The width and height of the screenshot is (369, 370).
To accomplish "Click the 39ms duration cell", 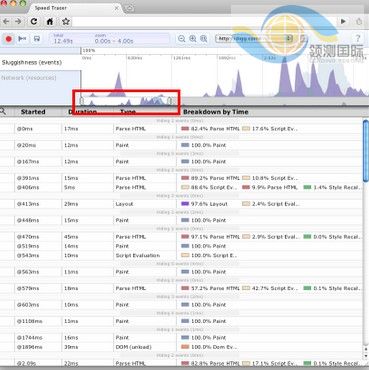I will (x=71, y=347).
